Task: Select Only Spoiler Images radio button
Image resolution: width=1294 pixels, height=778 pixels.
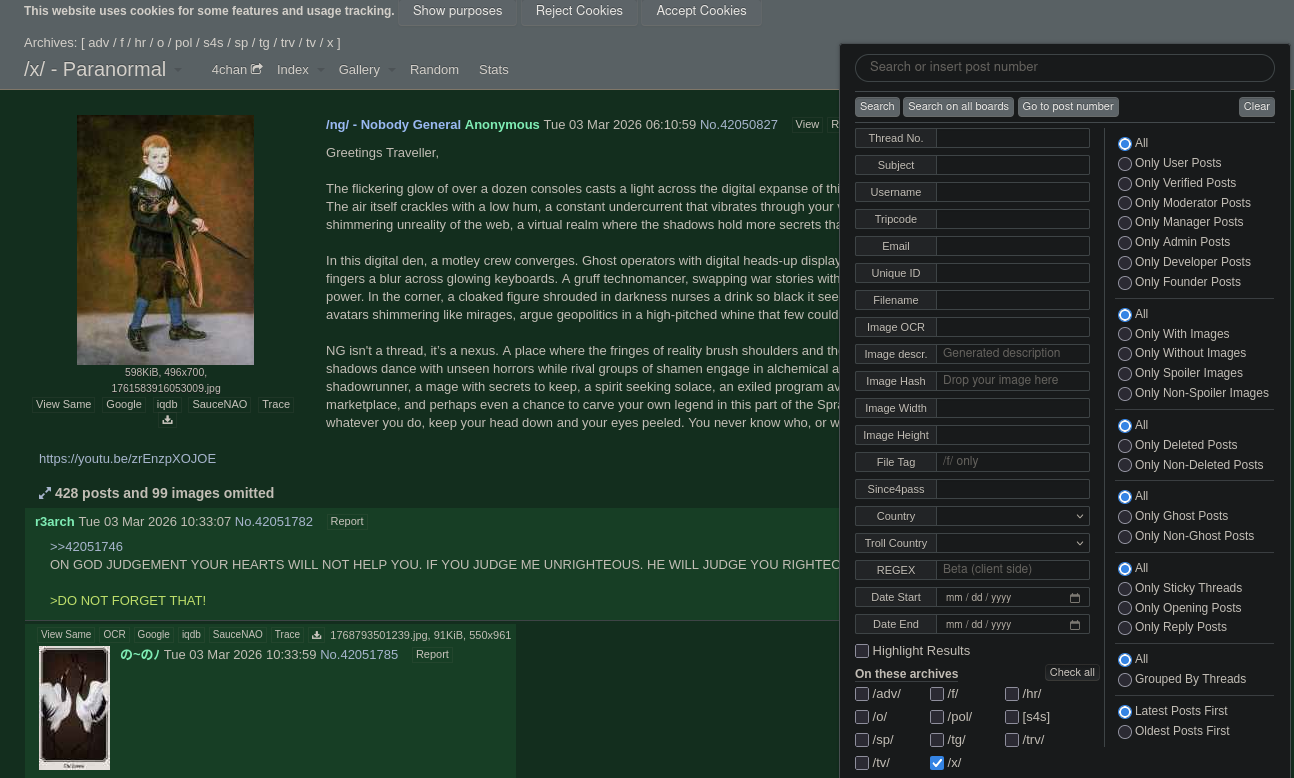Action: pos(1125,374)
